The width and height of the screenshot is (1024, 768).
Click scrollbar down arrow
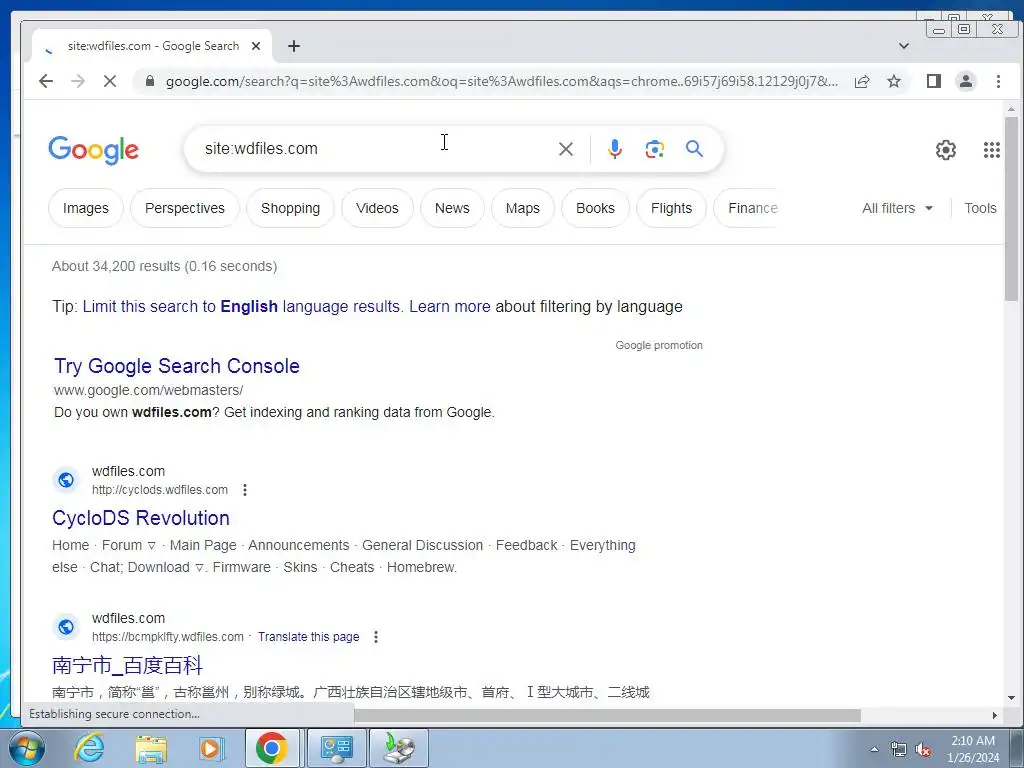click(x=1011, y=697)
